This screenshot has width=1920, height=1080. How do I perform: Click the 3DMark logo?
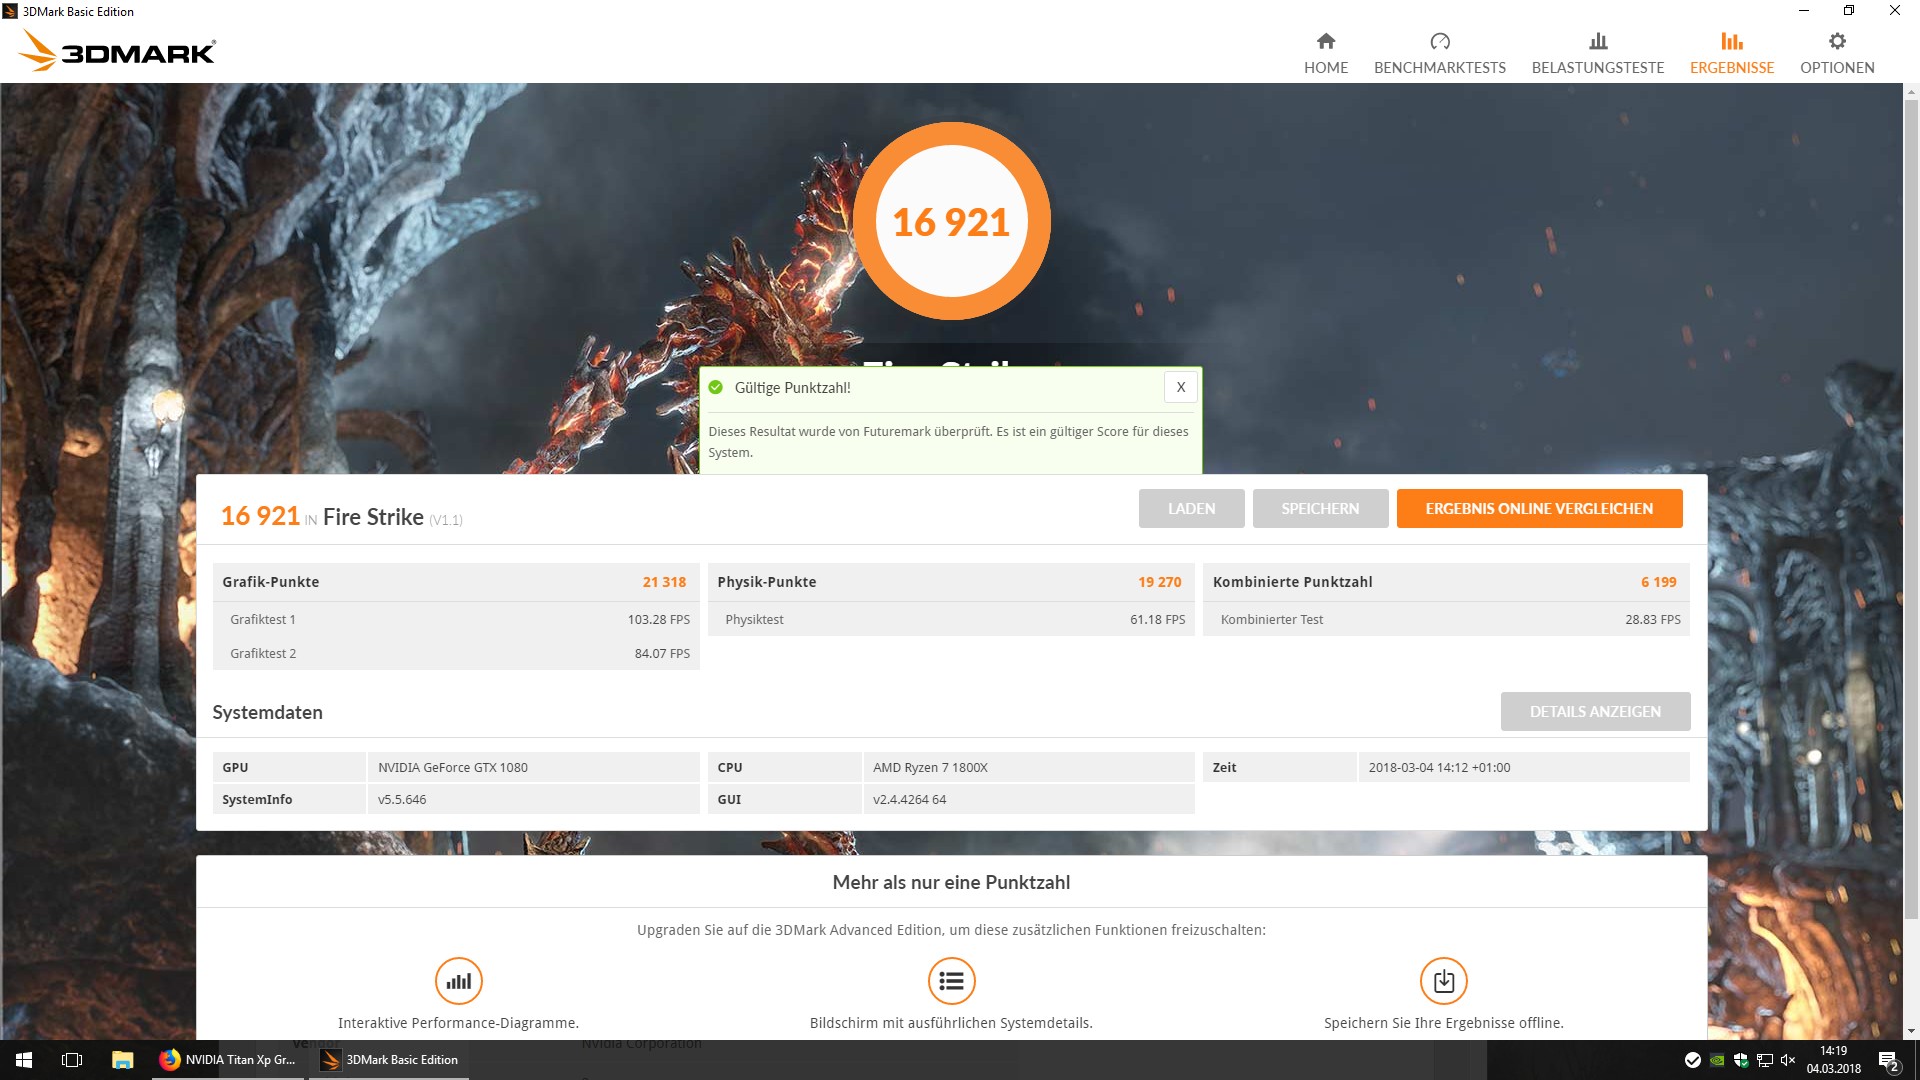[118, 50]
